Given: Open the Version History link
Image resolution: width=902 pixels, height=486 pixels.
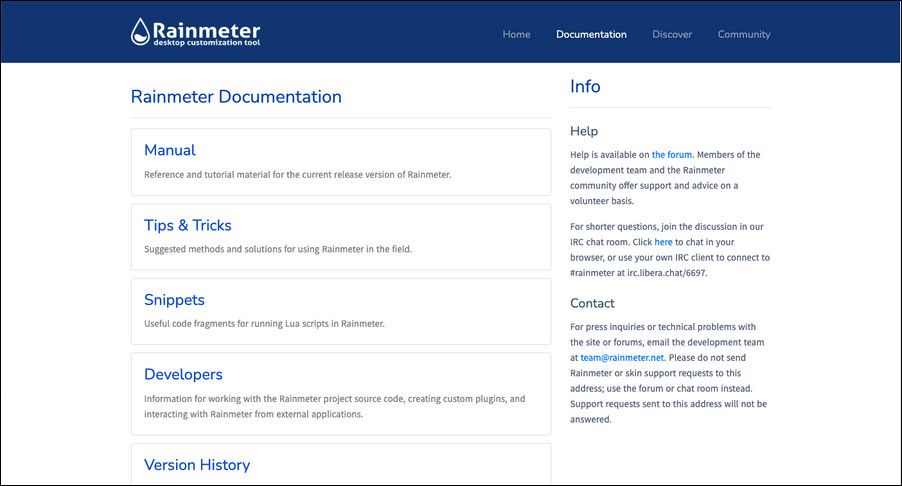Looking at the screenshot, I should coord(197,465).
